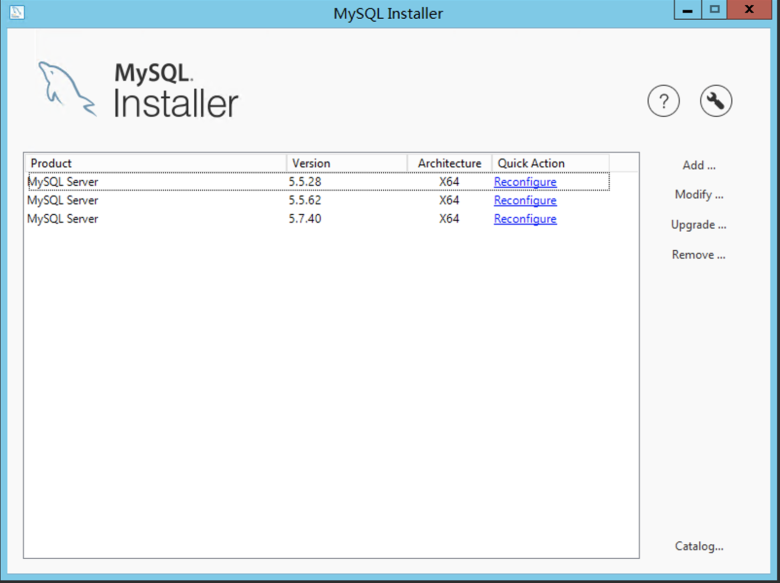Image resolution: width=780 pixels, height=583 pixels.
Task: Choose the Upgrade... option
Action: [698, 225]
